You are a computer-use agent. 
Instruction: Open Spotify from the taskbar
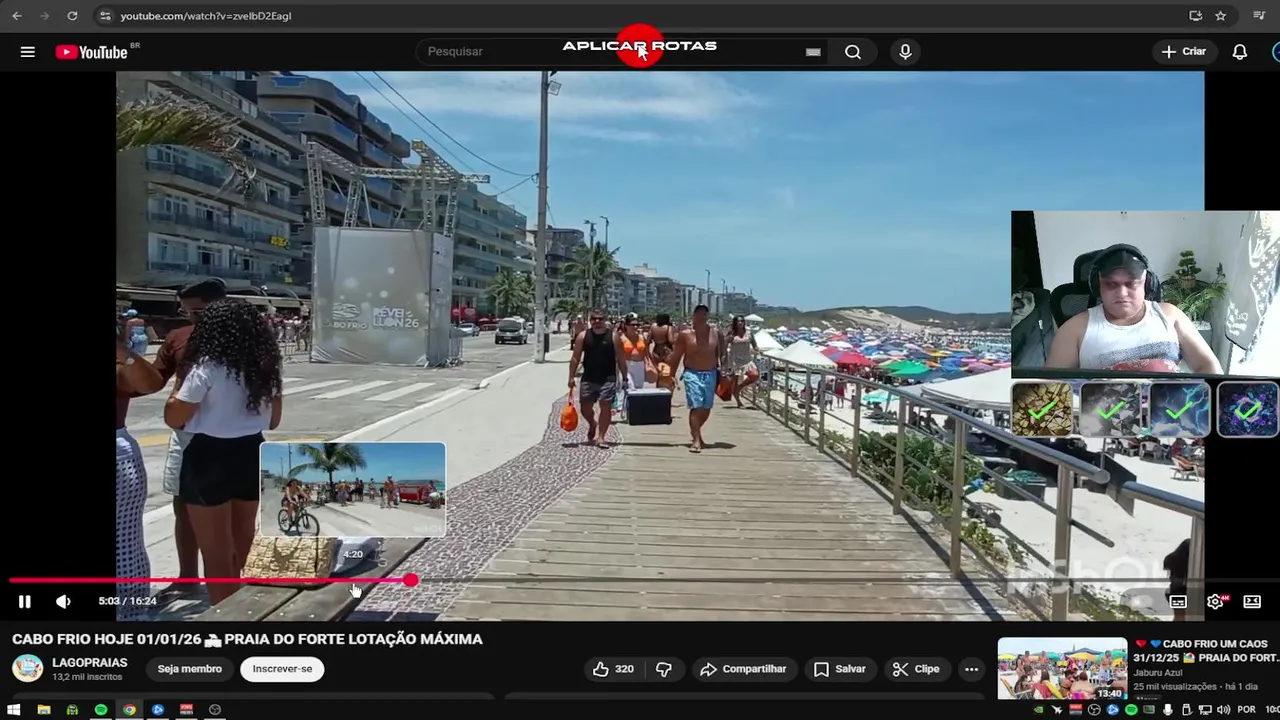(101, 710)
